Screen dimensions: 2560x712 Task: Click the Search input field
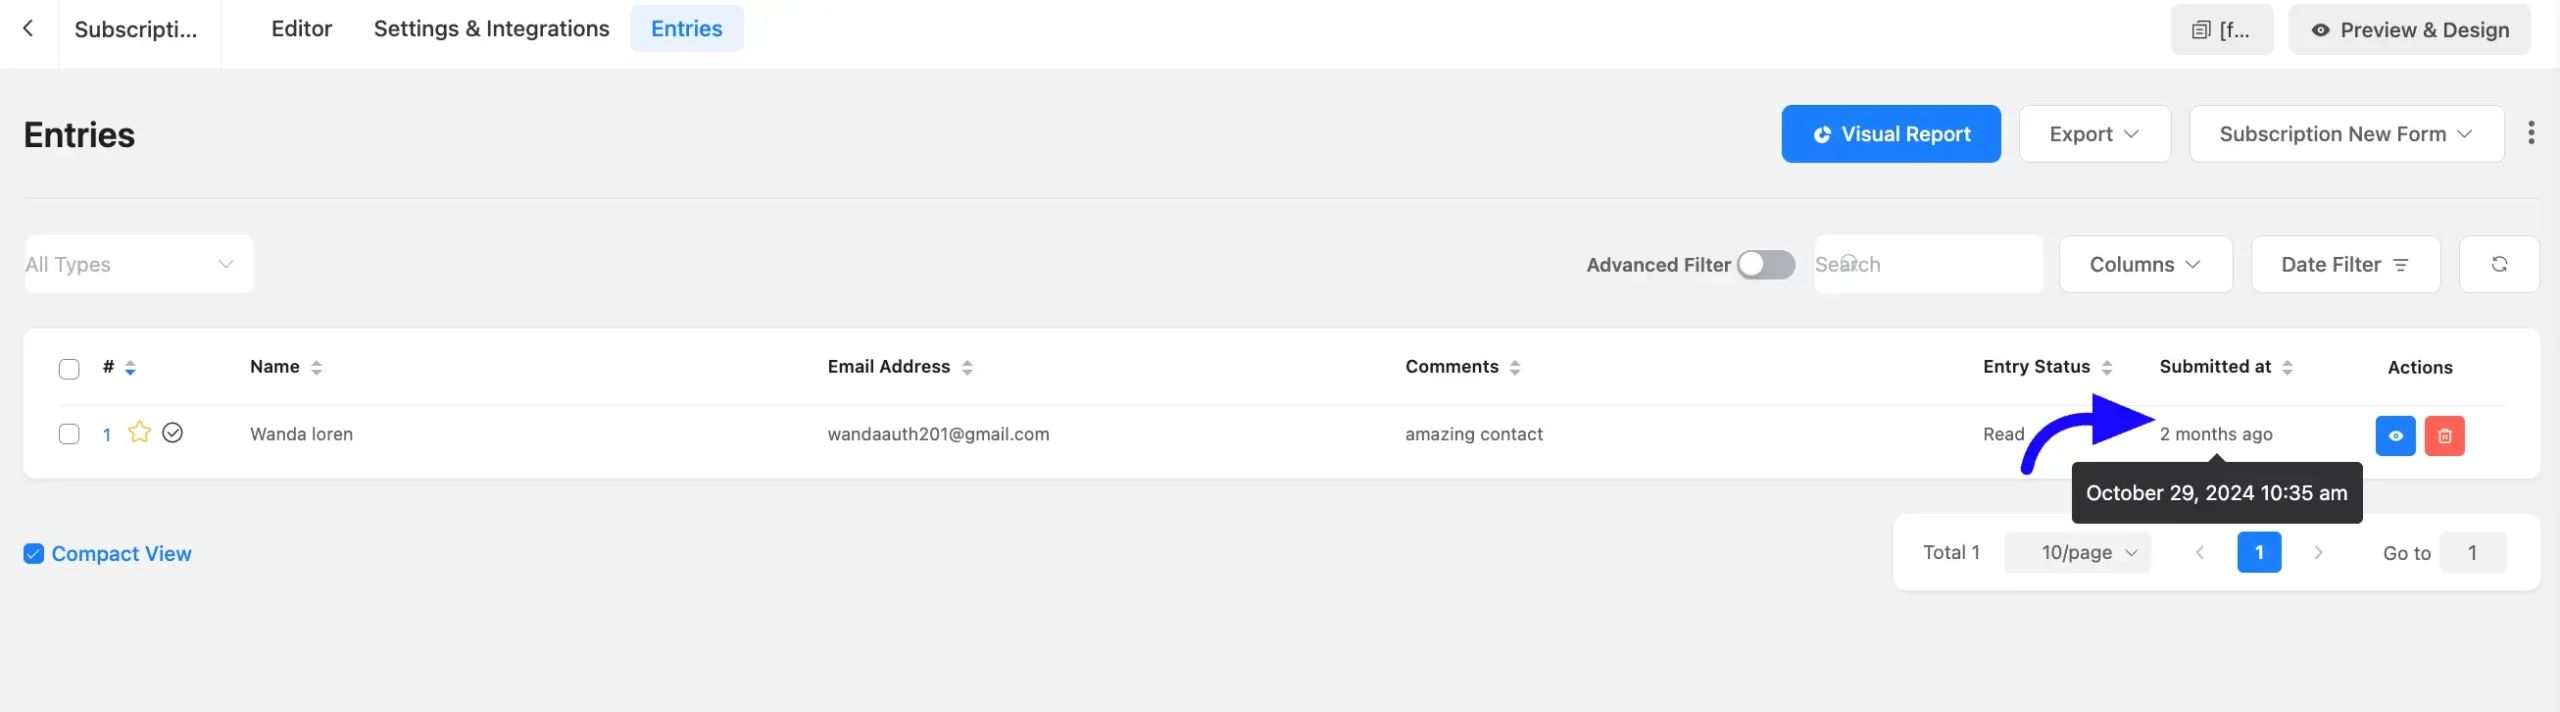(1928, 264)
